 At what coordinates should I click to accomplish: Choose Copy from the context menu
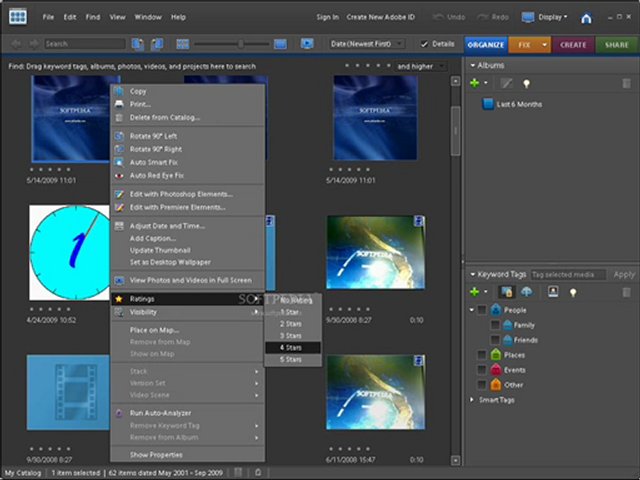pyautogui.click(x=187, y=91)
